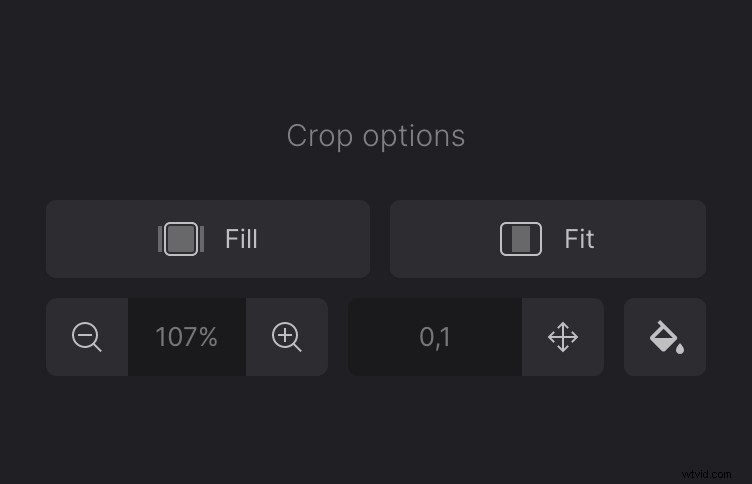Click the Crop options heading
The width and height of the screenshot is (752, 484).
pyautogui.click(x=376, y=136)
